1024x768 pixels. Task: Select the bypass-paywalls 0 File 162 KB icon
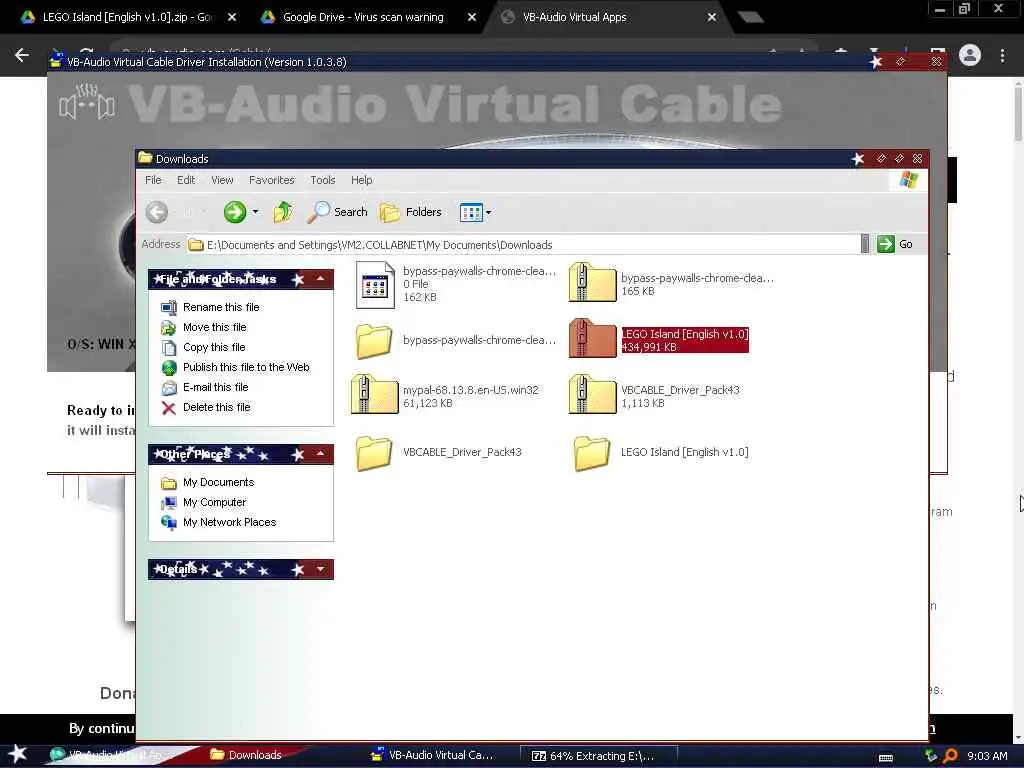pyautogui.click(x=375, y=285)
